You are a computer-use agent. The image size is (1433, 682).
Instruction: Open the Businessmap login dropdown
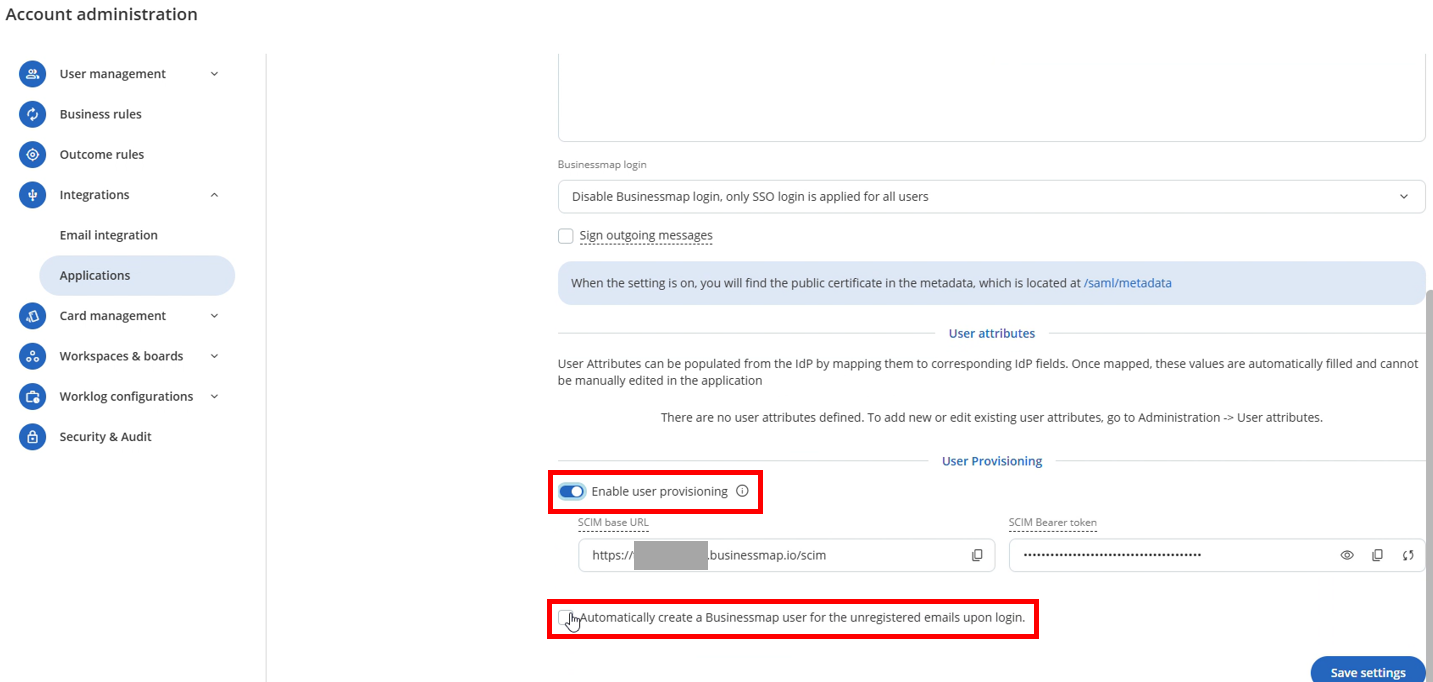point(991,197)
